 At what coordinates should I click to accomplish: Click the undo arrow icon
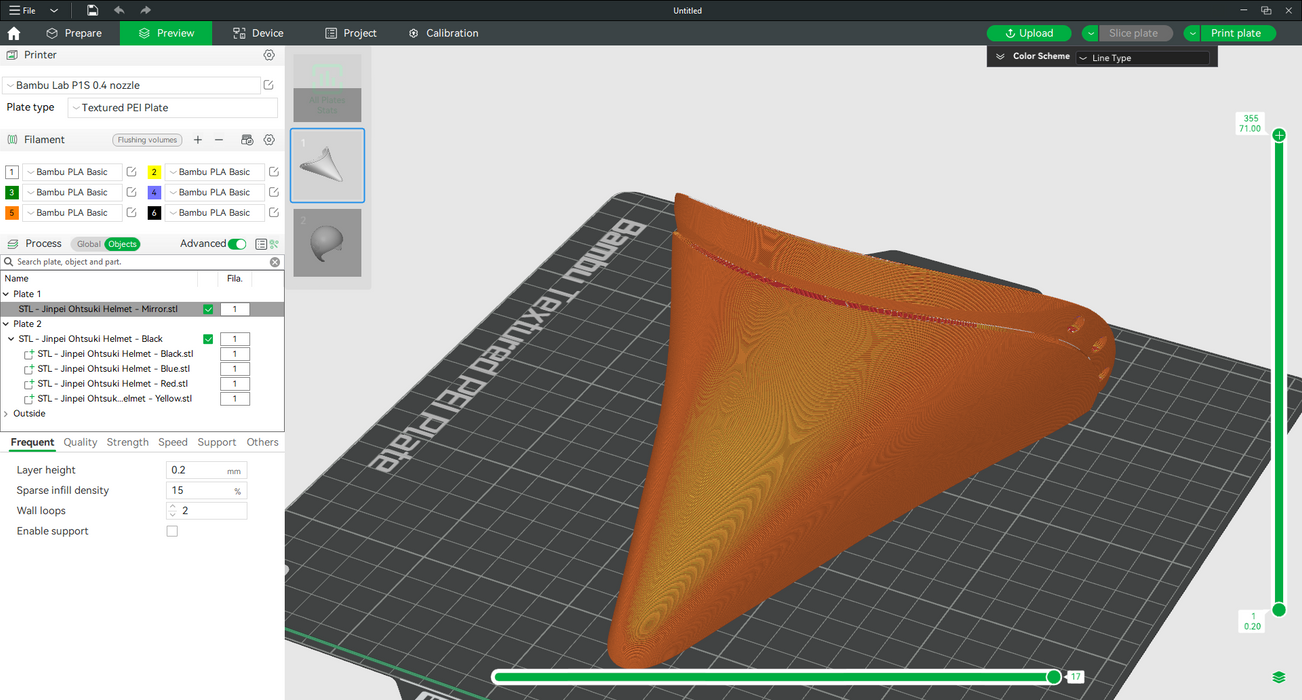(119, 10)
